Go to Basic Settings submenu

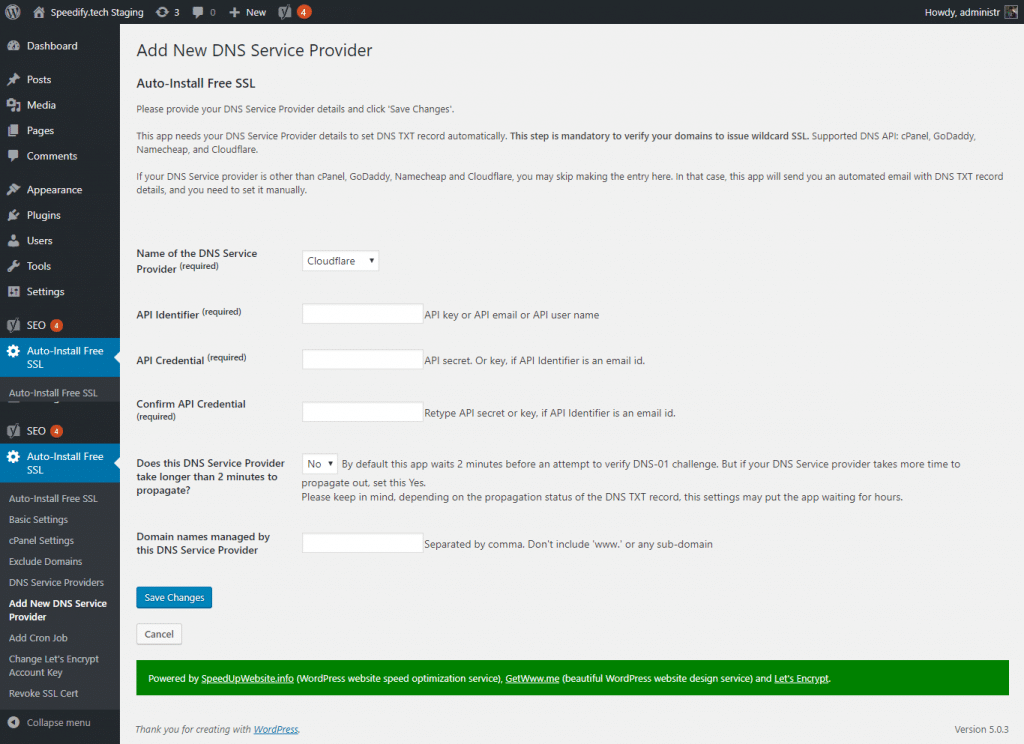pyautogui.click(x=39, y=519)
